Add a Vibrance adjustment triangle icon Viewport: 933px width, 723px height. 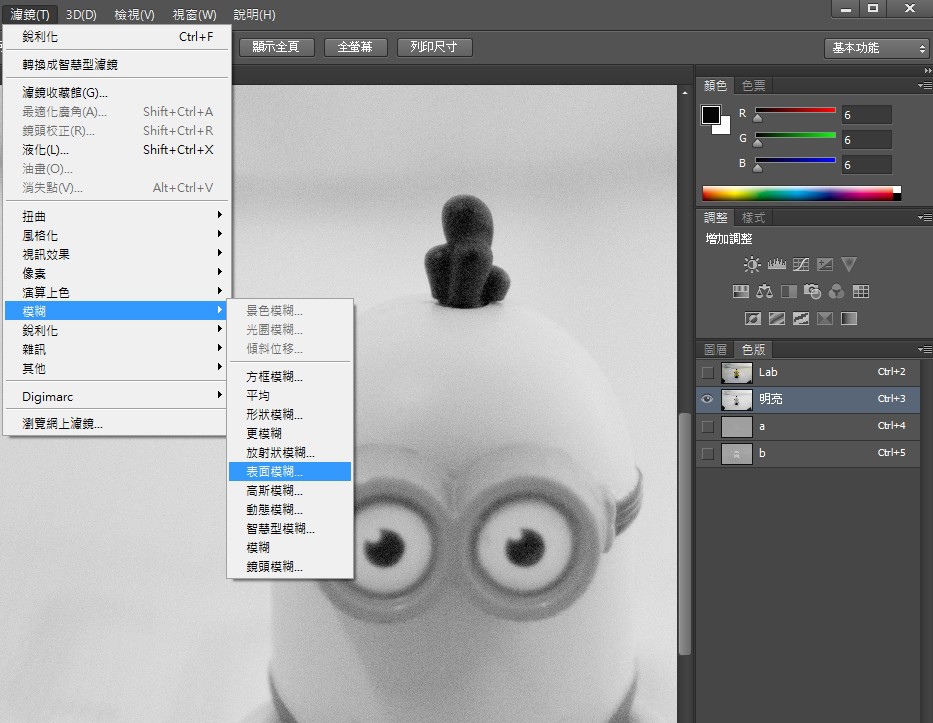pos(849,264)
